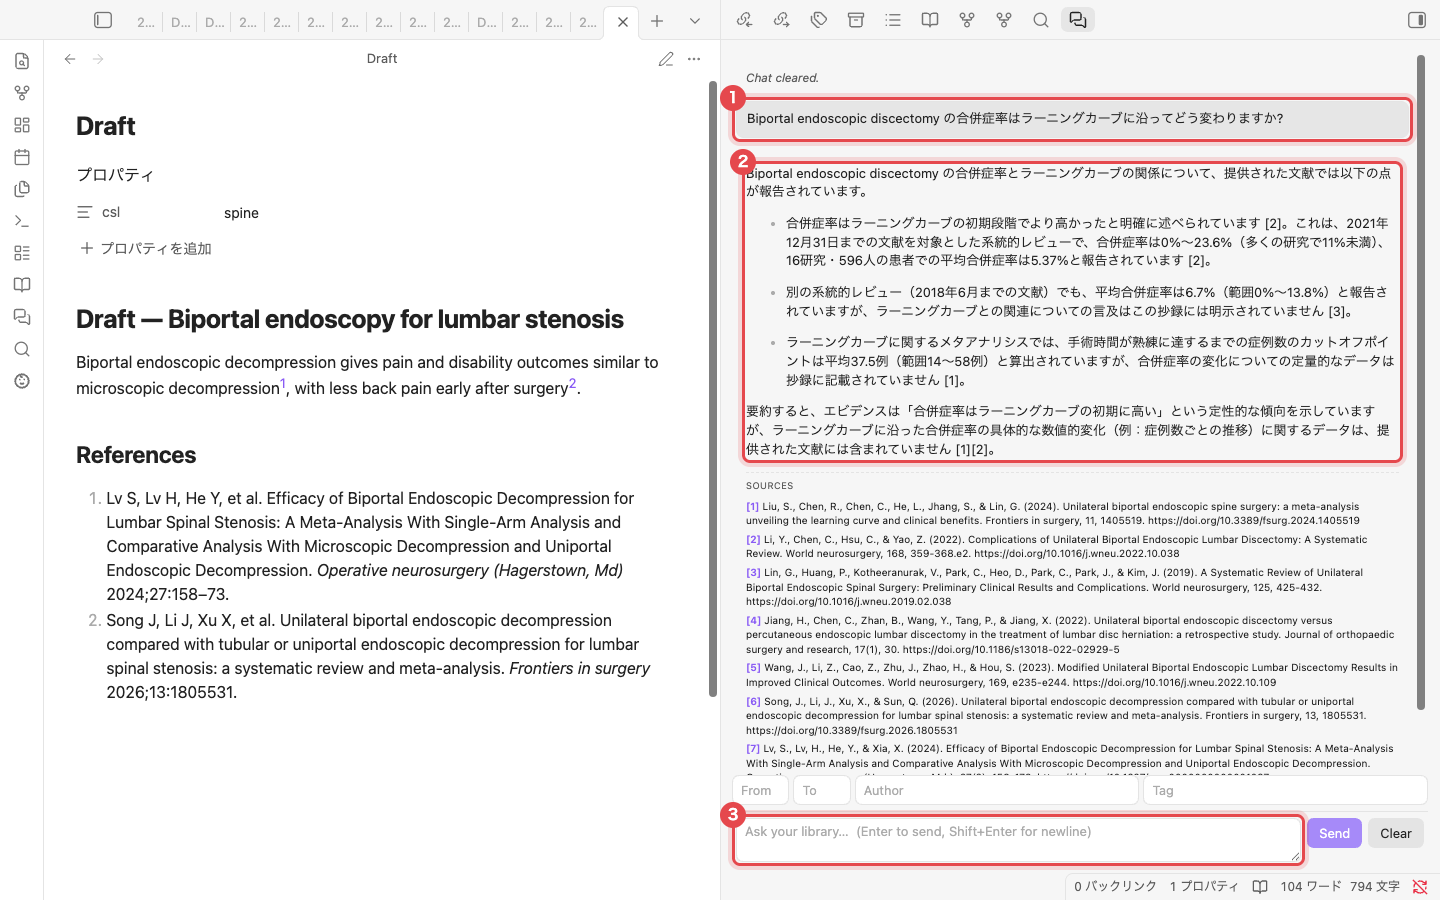Navigate forward with right arrow

(98, 59)
